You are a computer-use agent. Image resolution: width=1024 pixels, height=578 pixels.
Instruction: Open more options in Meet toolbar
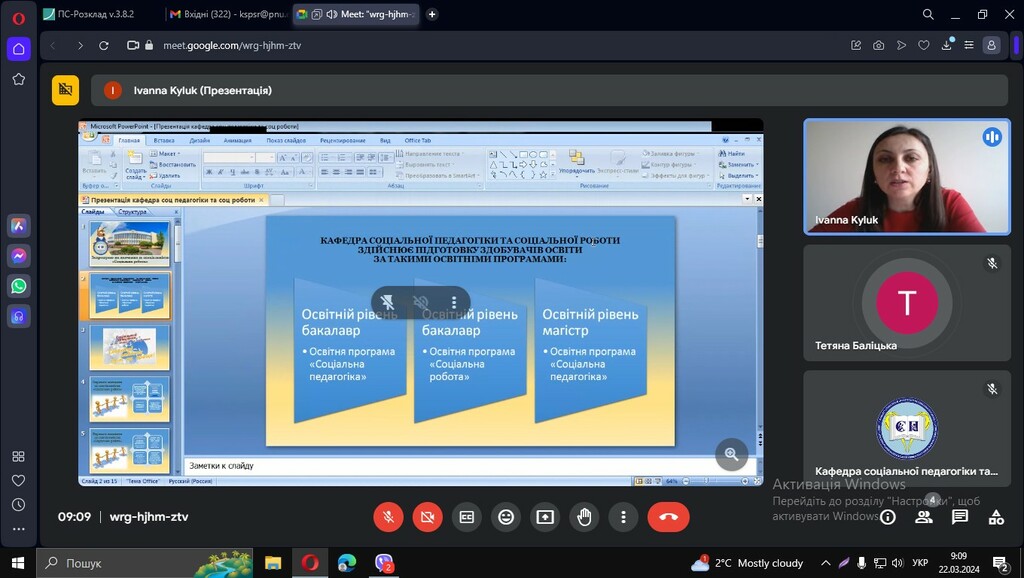(623, 517)
